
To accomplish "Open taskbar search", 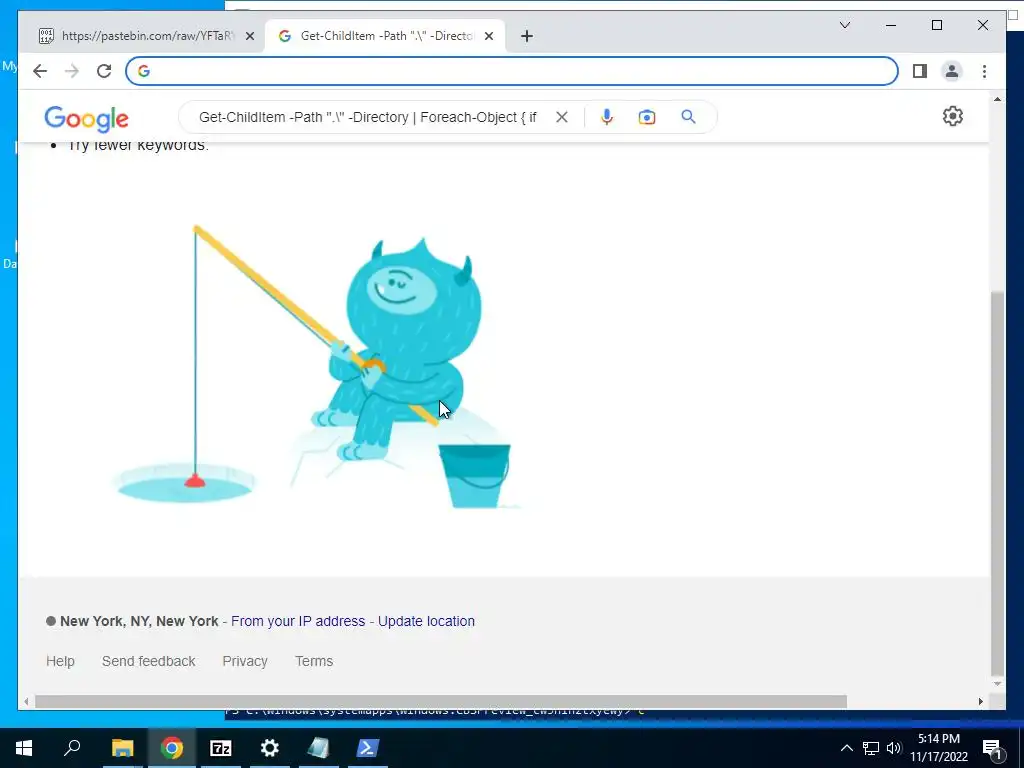I will 72,748.
